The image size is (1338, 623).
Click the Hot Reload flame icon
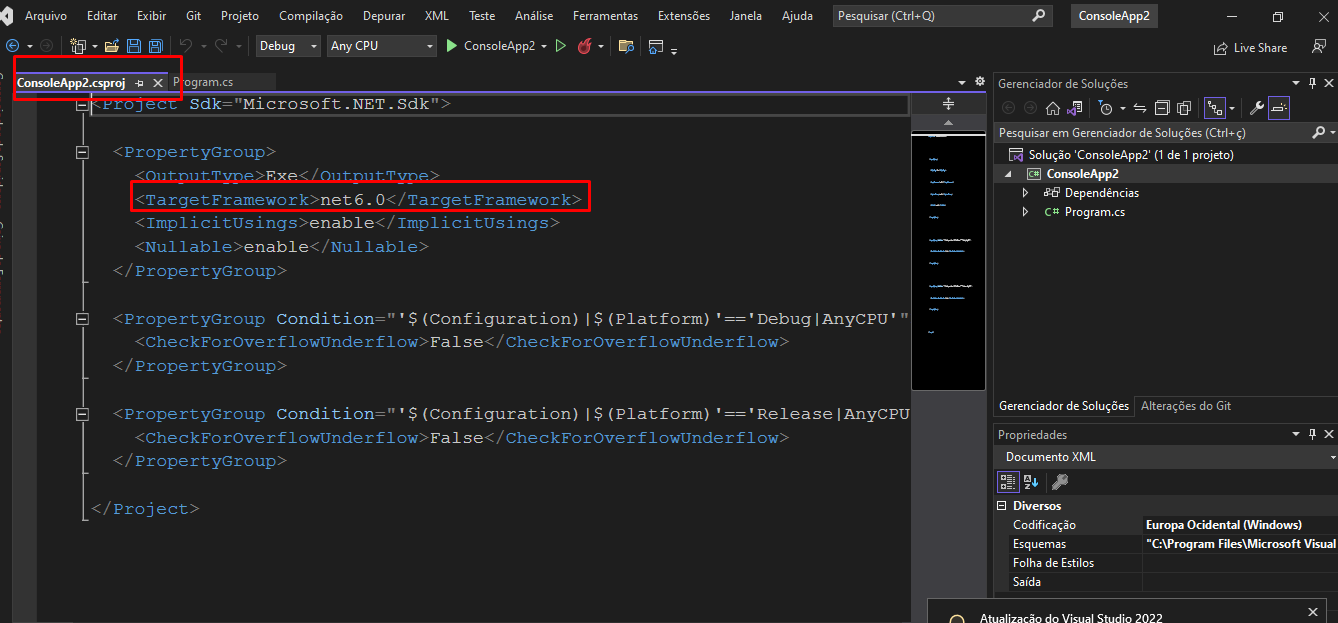pyautogui.click(x=585, y=46)
